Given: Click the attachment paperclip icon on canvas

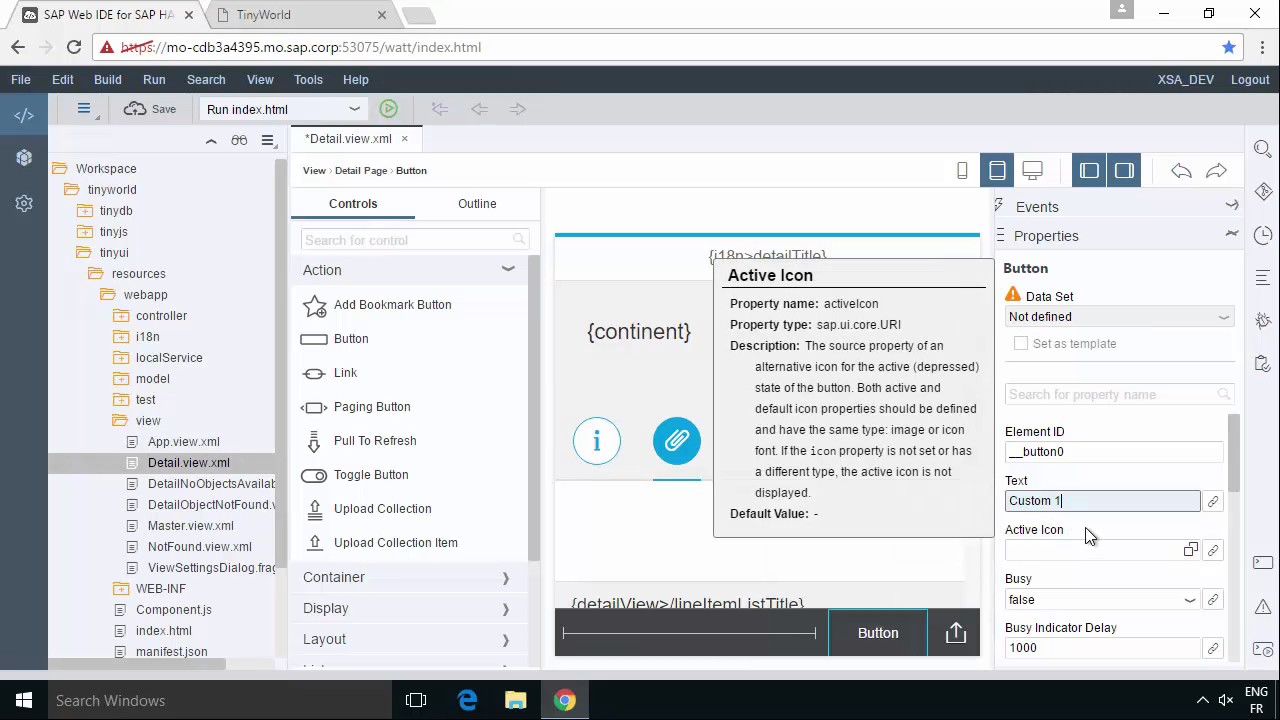Looking at the screenshot, I should click(x=677, y=441).
